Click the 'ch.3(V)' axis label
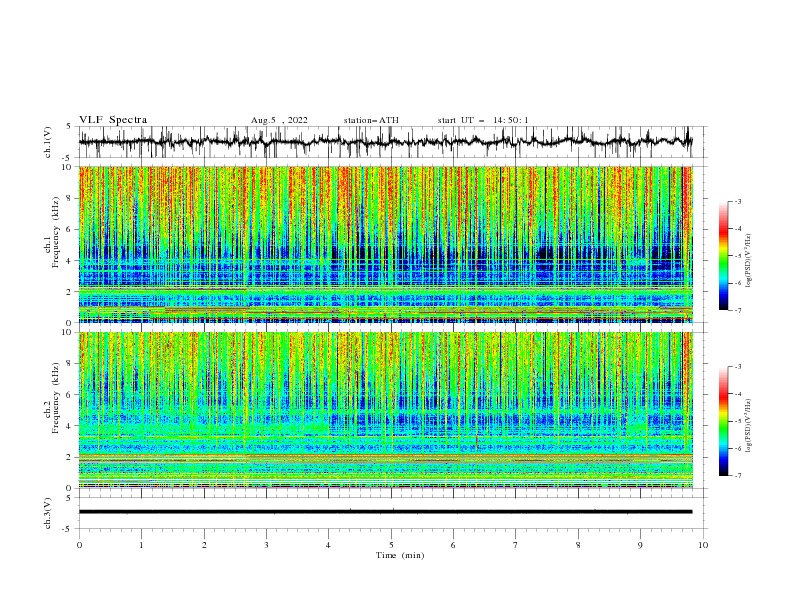Viewport: 792px width, 612px height. (48, 513)
